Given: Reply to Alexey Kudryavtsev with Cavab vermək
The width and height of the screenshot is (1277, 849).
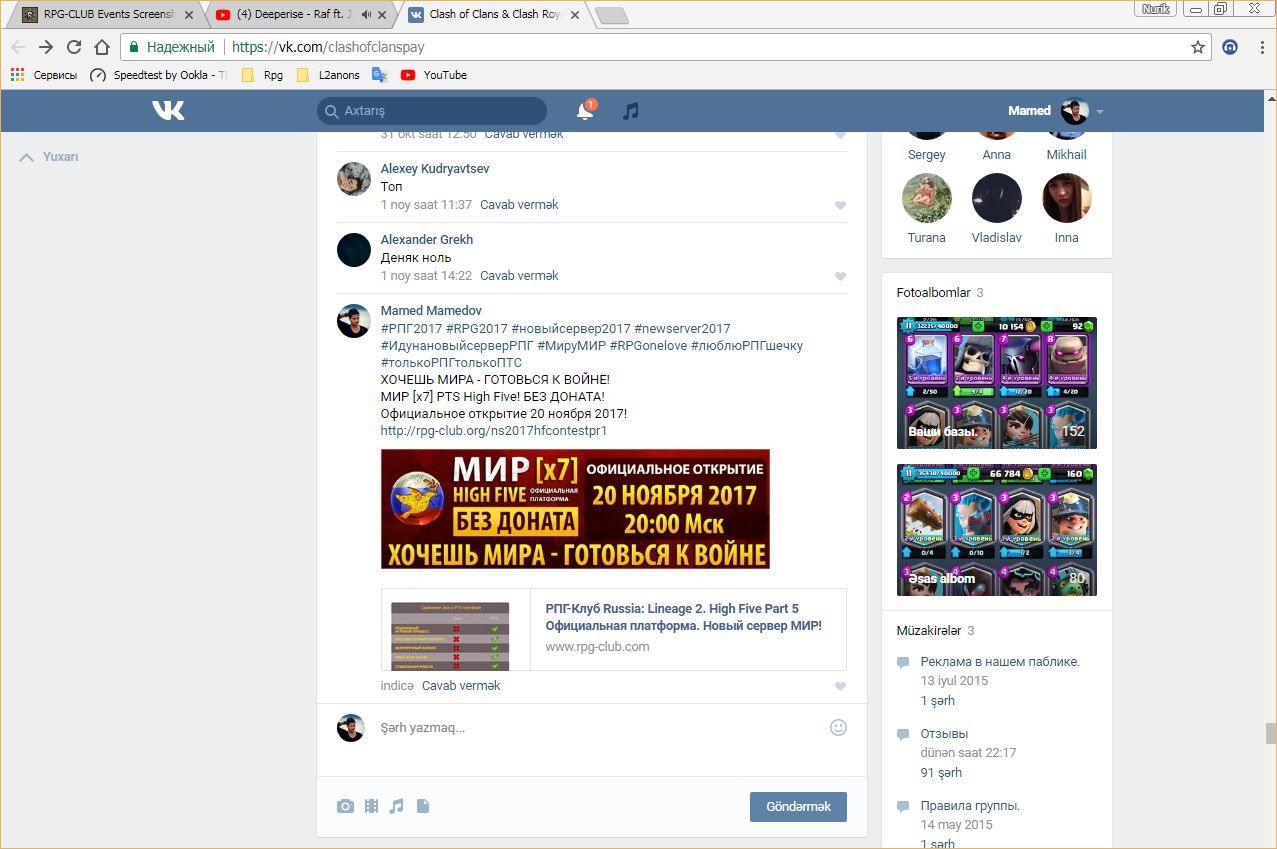Looking at the screenshot, I should (x=519, y=205).
